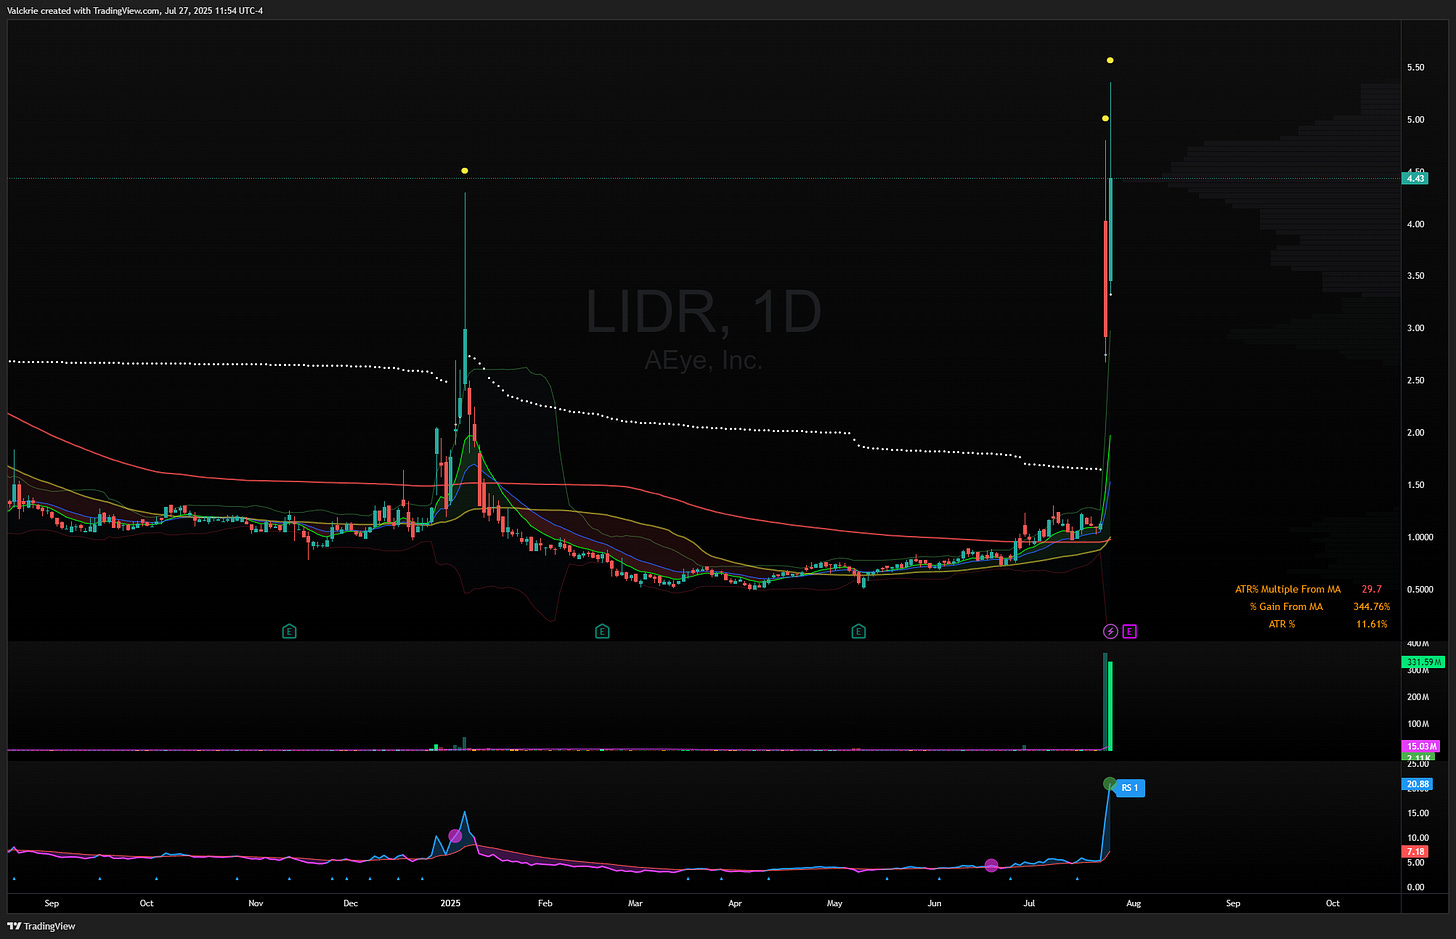Click the "29.7" ATR multiple value
This screenshot has height=939, width=1456.
pos(1371,590)
